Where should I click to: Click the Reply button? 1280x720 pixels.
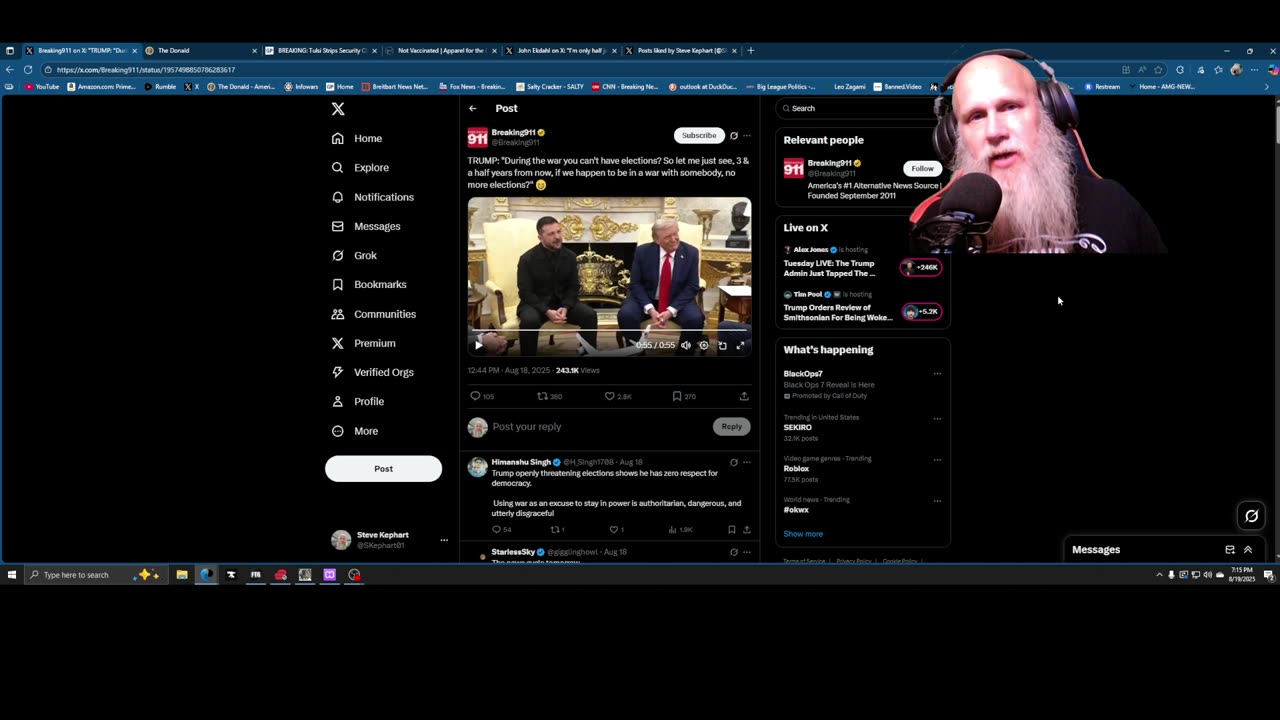[x=732, y=427]
